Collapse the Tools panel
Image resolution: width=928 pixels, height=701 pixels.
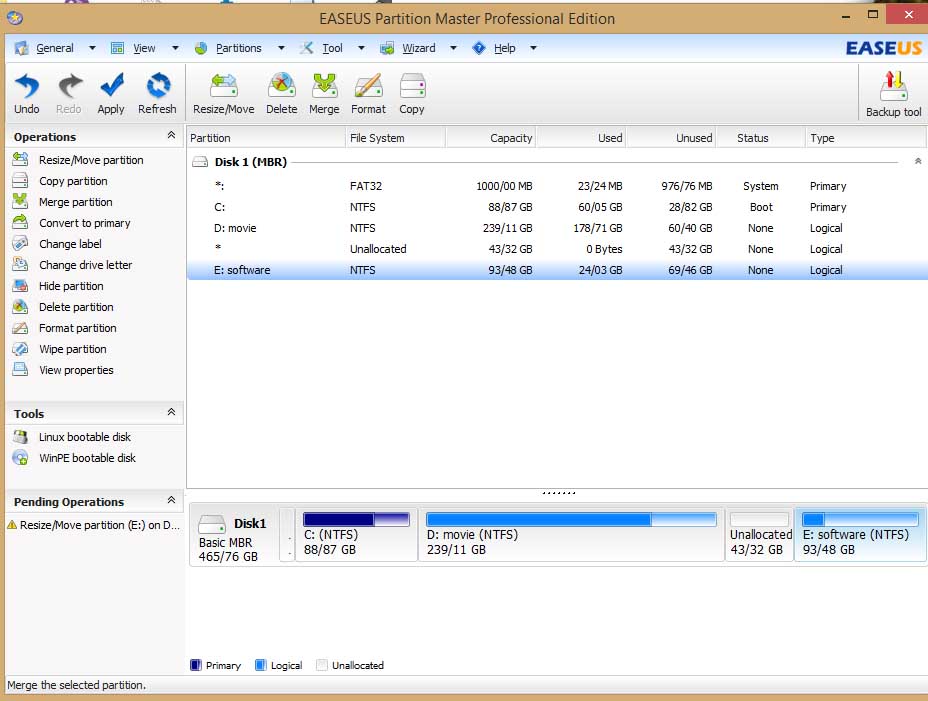[x=171, y=413]
